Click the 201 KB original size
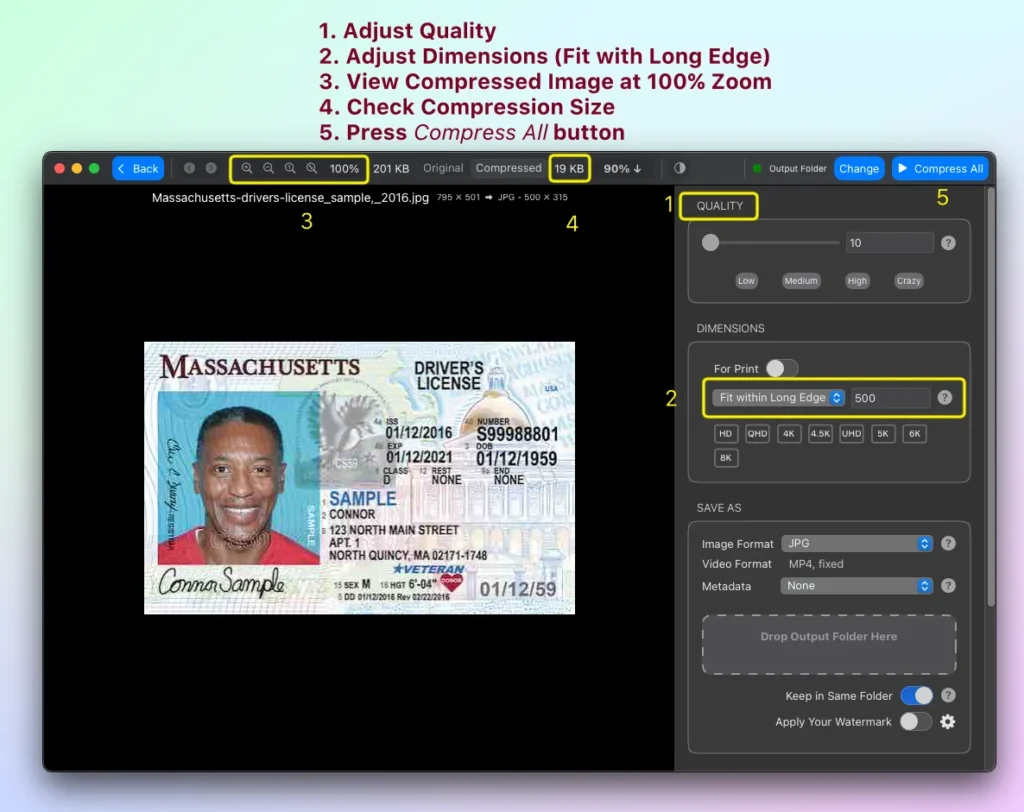 coord(391,169)
